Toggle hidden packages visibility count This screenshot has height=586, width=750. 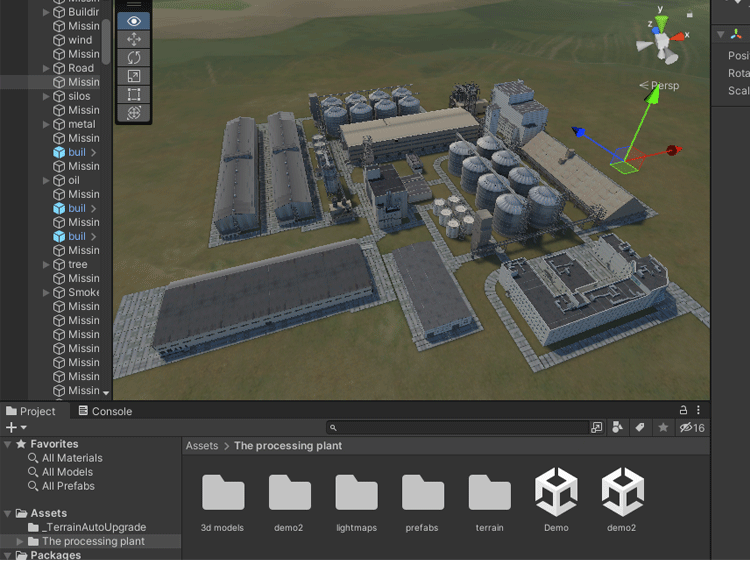point(692,428)
